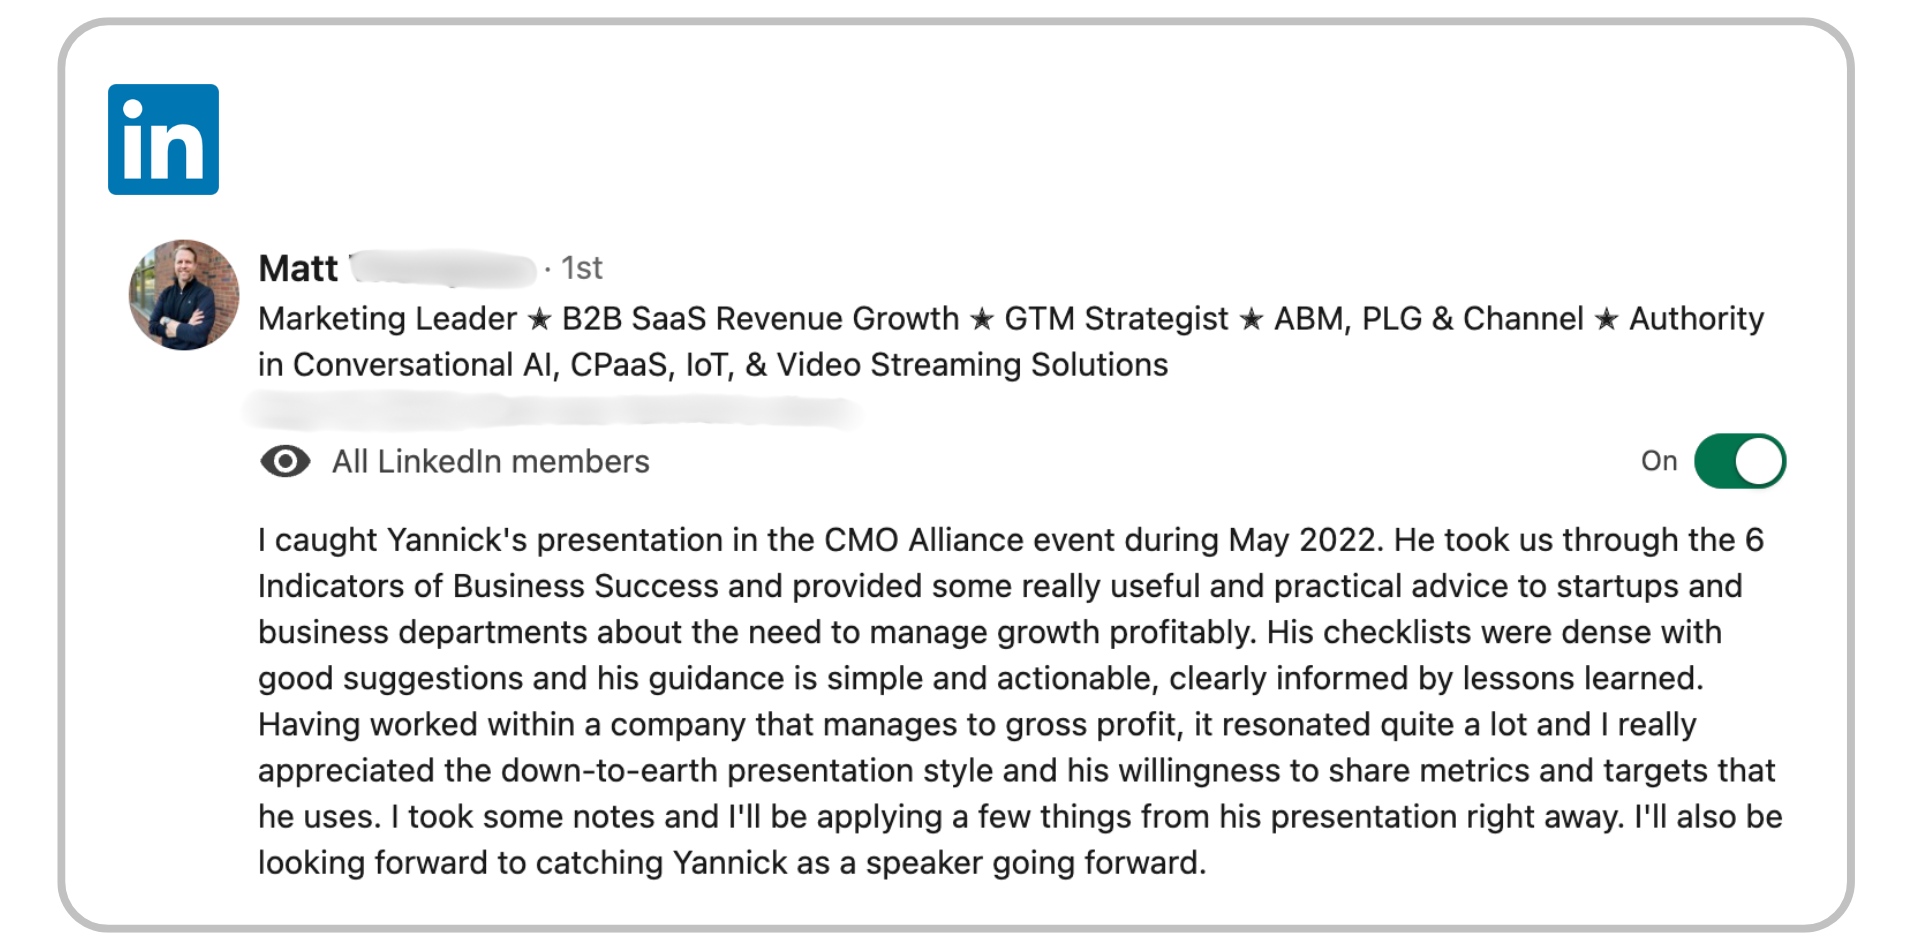Open the Matt profile name link
Screen dimensions: 1920x949
298,268
